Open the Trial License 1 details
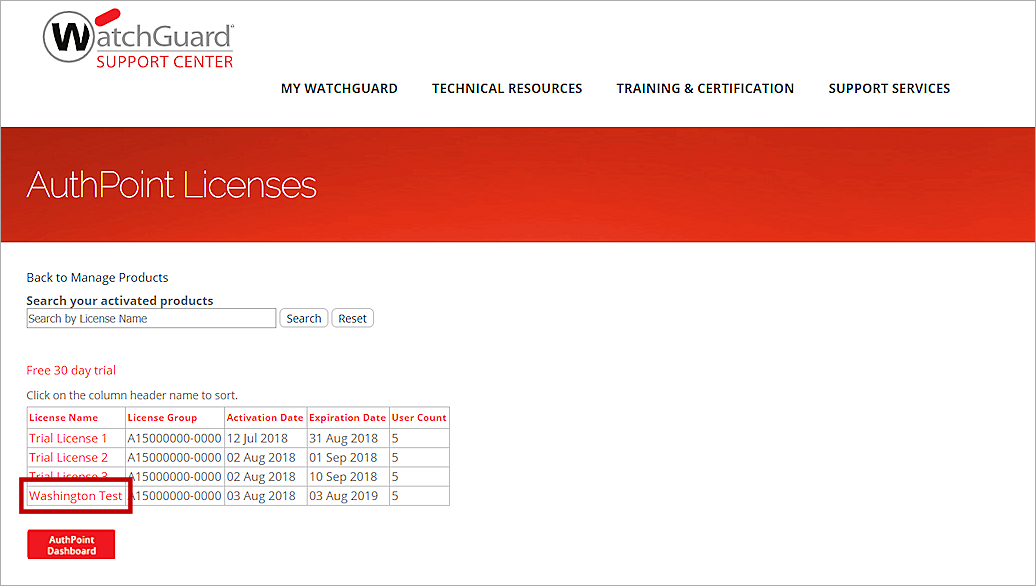The height and width of the screenshot is (586, 1036). (x=68, y=438)
